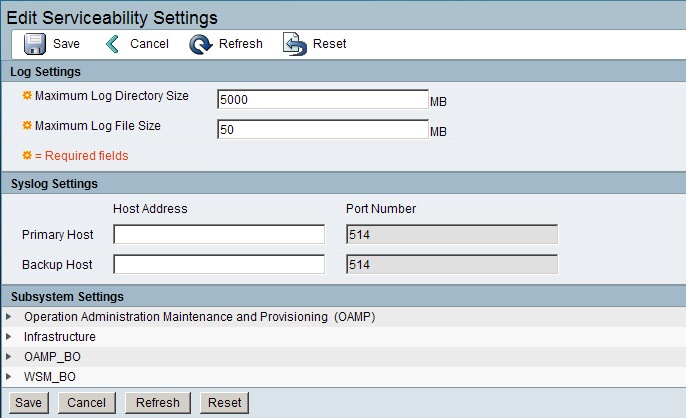Click the green Cancel arrow icon
This screenshot has height=418, width=686.
click(x=114, y=44)
